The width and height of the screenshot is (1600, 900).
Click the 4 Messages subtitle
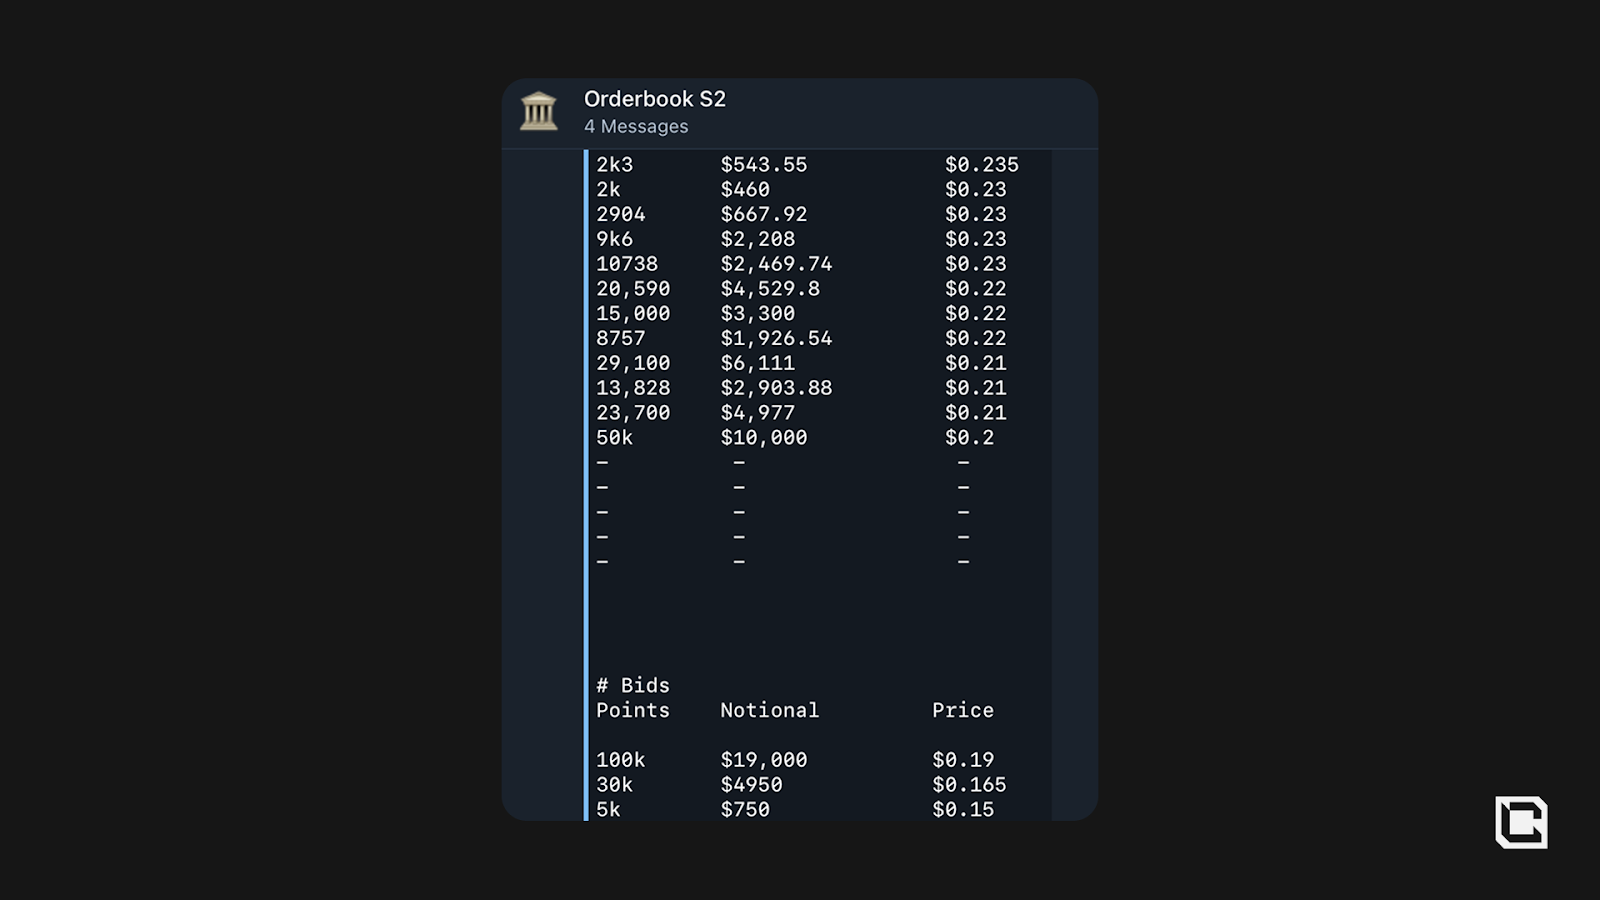tap(636, 127)
